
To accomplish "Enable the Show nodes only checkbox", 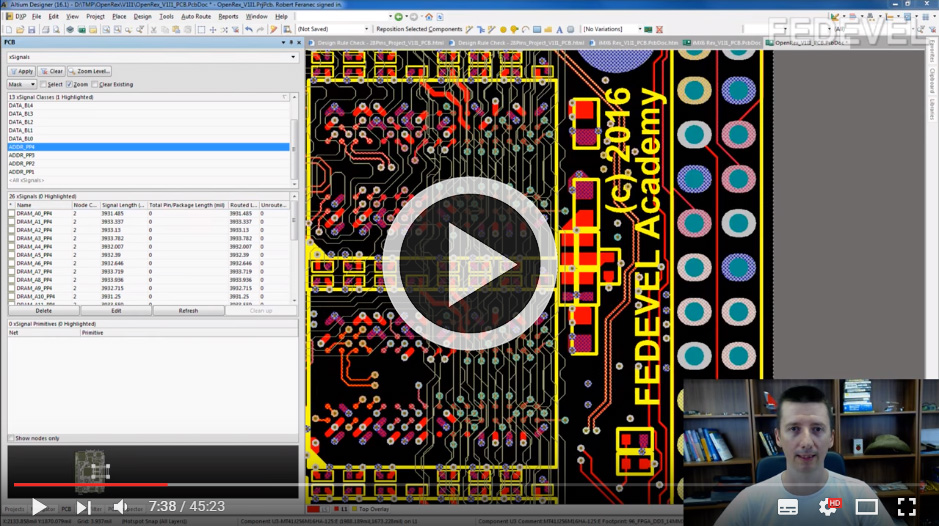I will pyautogui.click(x=11, y=439).
